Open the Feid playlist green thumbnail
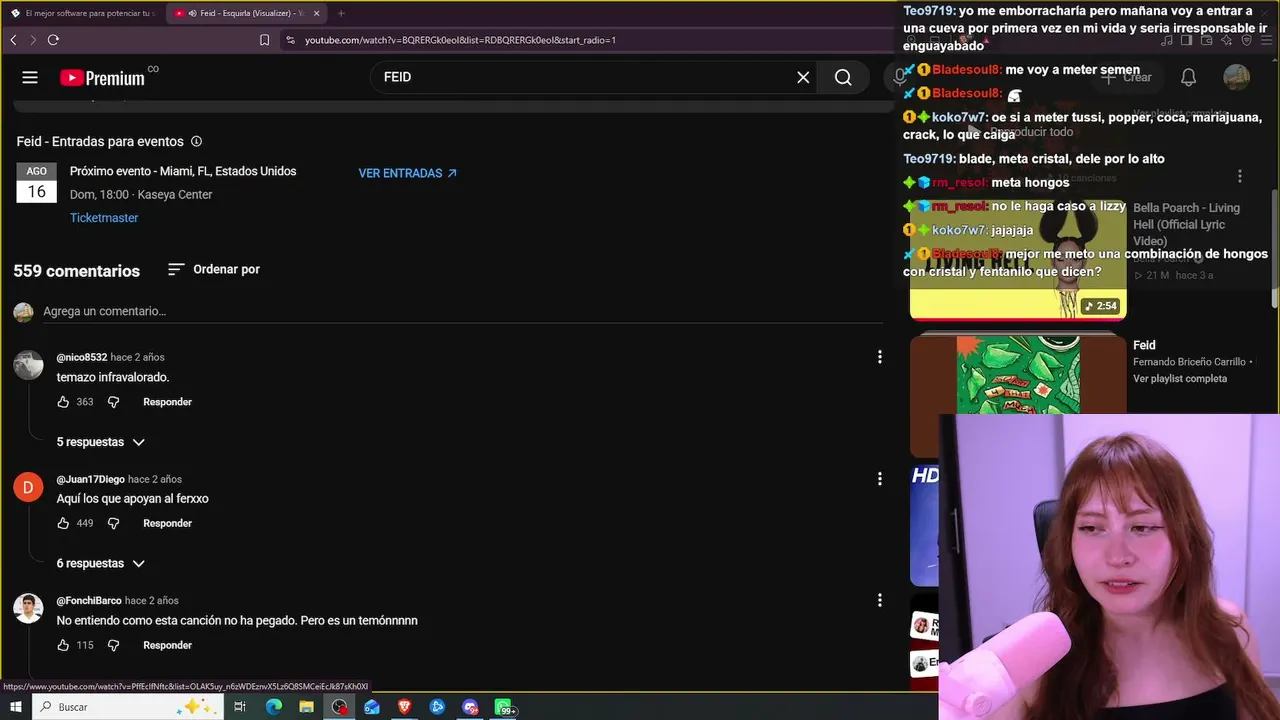 click(x=1018, y=375)
